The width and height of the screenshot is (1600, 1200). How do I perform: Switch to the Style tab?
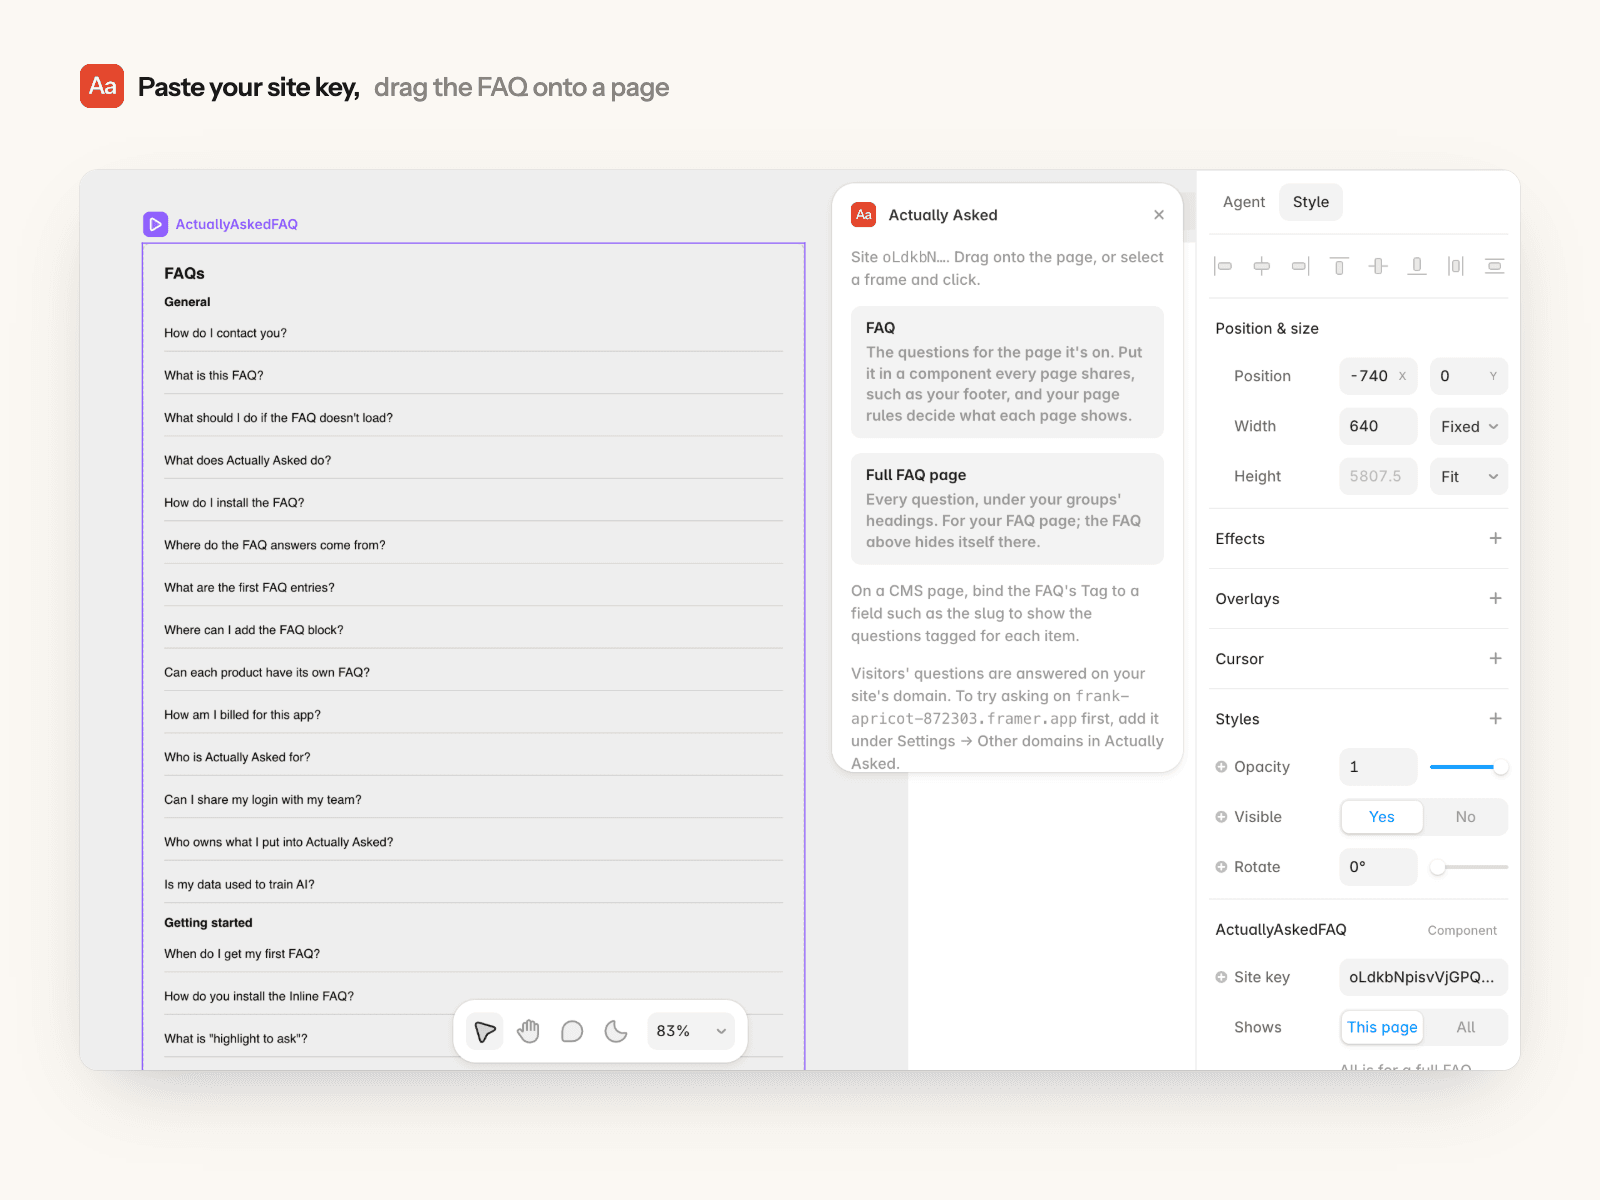tap(1310, 202)
